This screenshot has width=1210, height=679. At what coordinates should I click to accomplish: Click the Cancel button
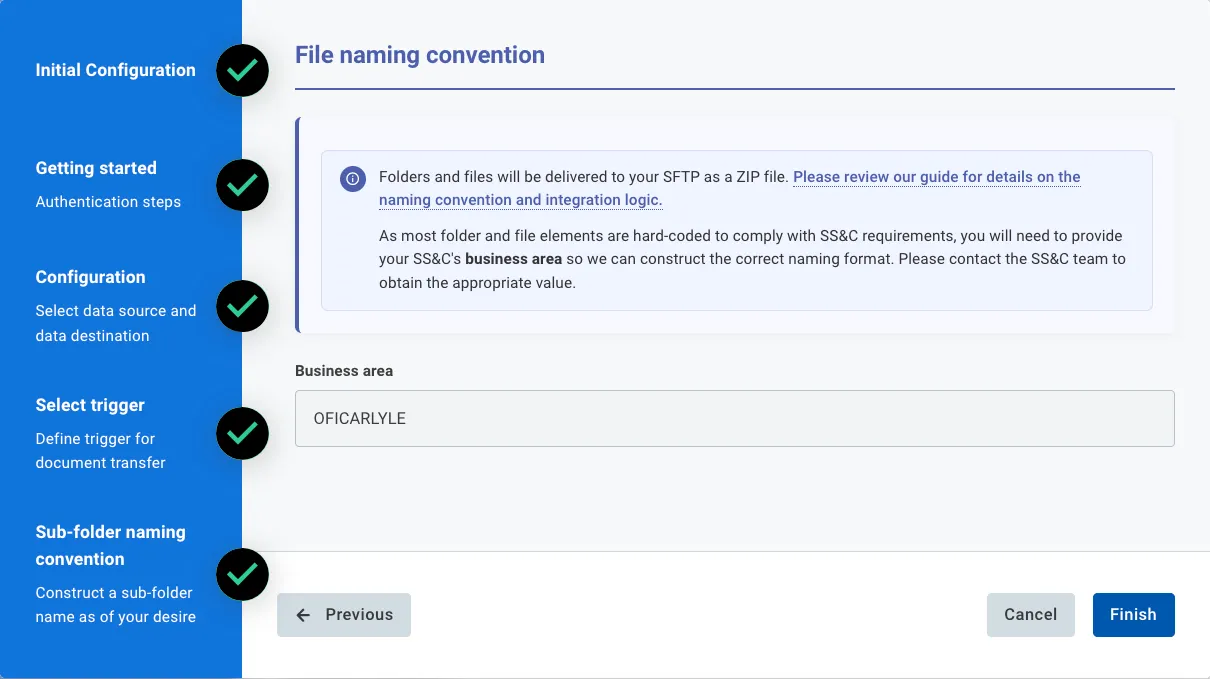pos(1030,615)
